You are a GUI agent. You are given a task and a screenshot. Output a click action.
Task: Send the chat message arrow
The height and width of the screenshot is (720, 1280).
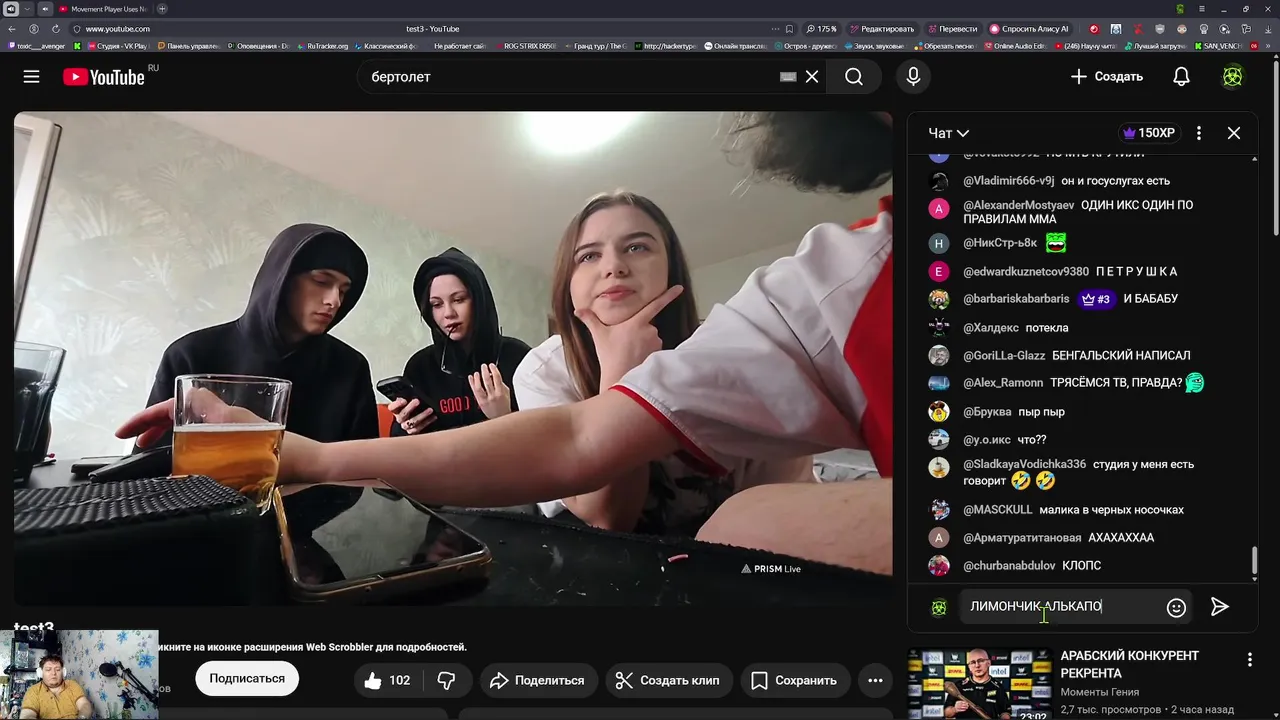1219,607
